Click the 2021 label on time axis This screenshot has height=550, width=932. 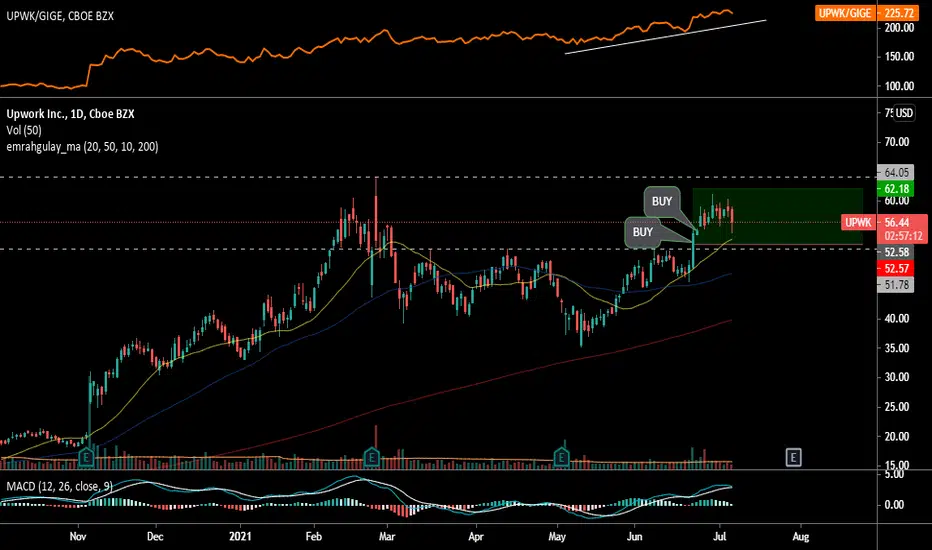[x=240, y=536]
